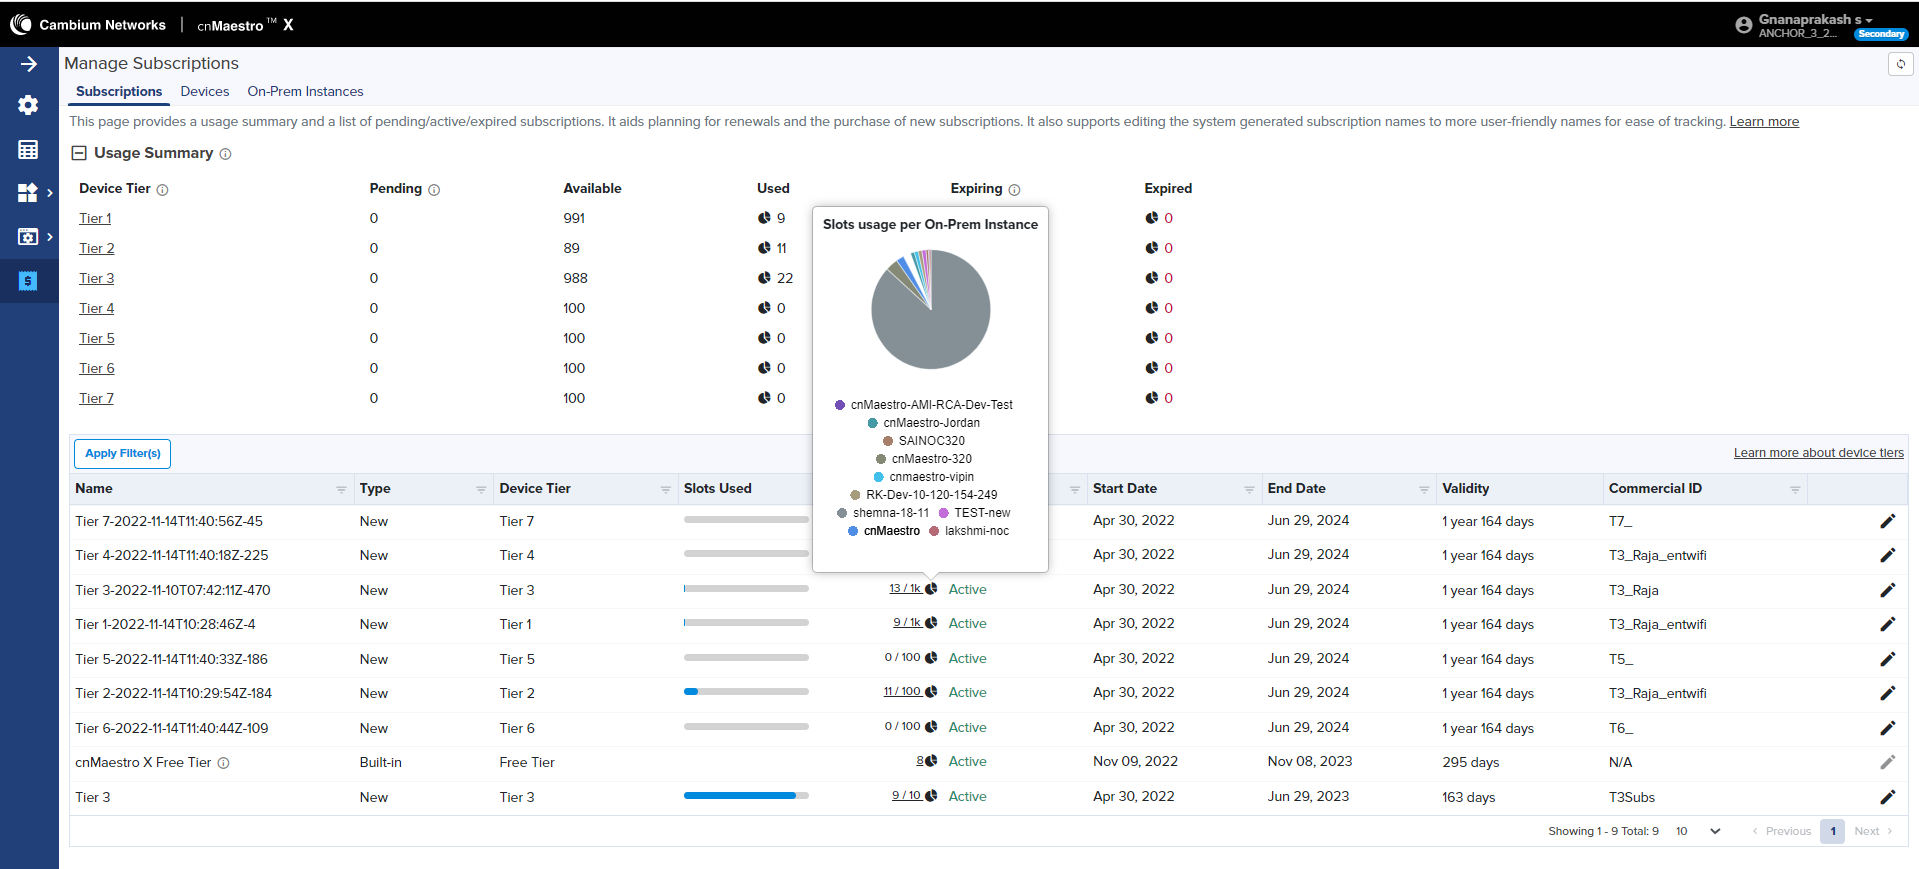Open Start Date column filter menu

[x=1249, y=489]
